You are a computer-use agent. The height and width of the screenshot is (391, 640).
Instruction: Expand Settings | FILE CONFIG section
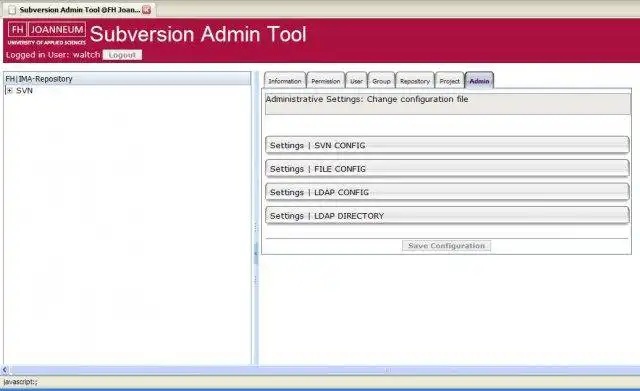447,169
